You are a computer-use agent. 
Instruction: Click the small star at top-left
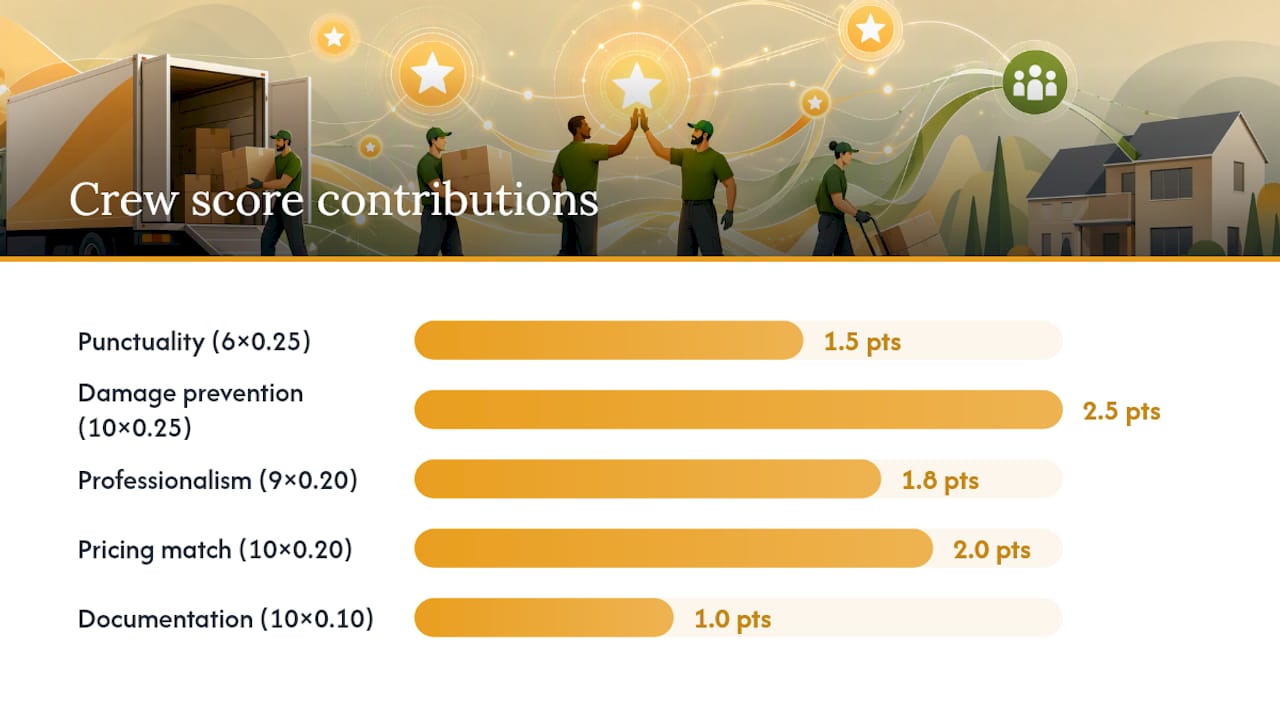pyautogui.click(x=334, y=38)
